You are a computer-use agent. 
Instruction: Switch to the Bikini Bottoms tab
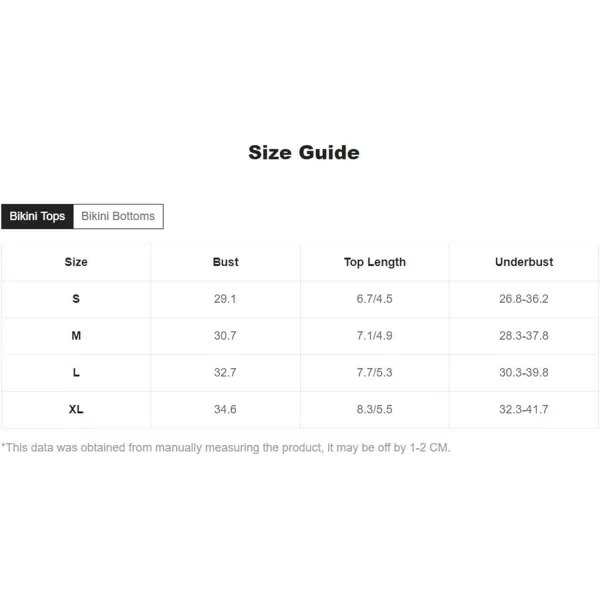pos(118,217)
